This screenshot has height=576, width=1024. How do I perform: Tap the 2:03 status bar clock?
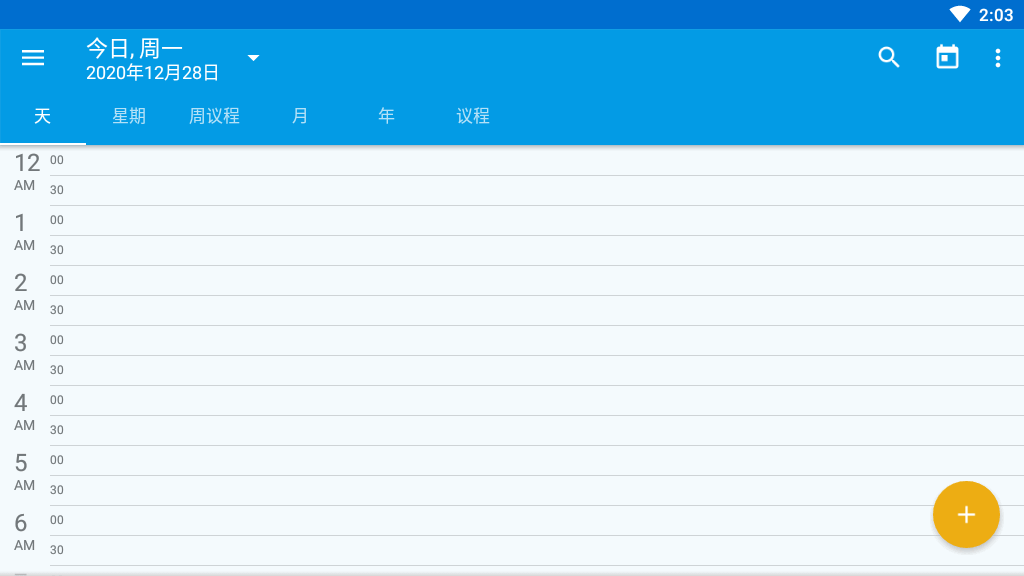point(995,15)
